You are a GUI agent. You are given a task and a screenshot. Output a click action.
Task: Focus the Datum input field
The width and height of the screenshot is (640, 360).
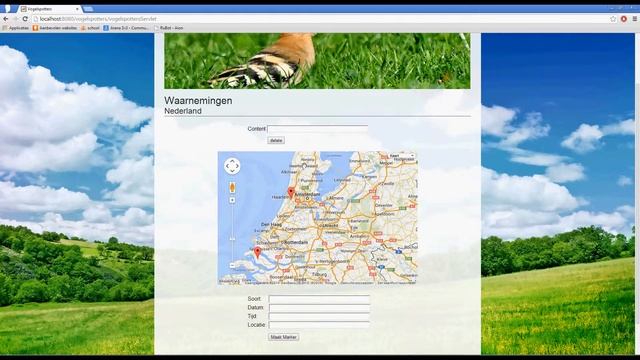click(319, 308)
